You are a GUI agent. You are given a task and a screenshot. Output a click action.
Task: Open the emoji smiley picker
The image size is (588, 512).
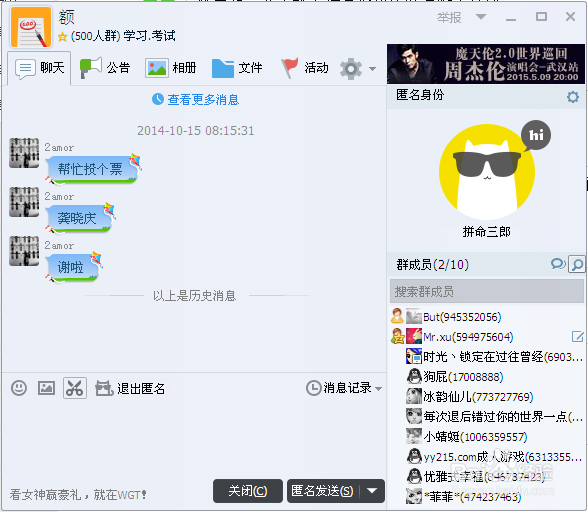[19, 388]
